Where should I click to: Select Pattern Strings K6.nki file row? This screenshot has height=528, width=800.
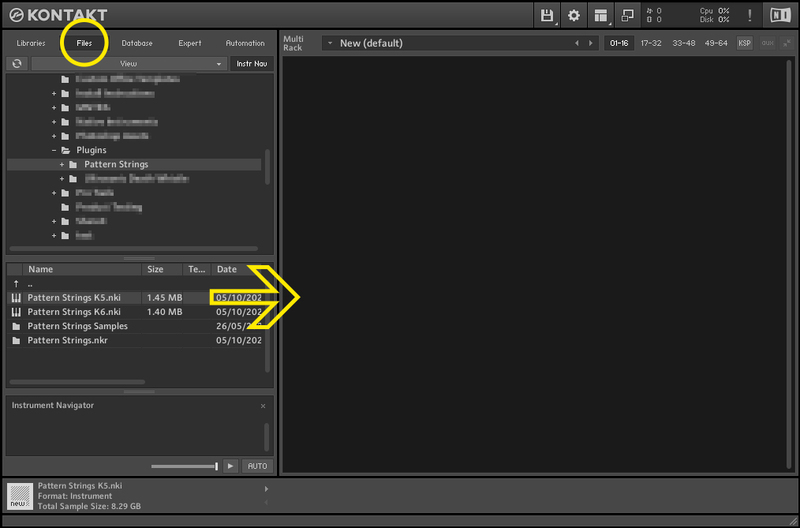tap(136, 312)
